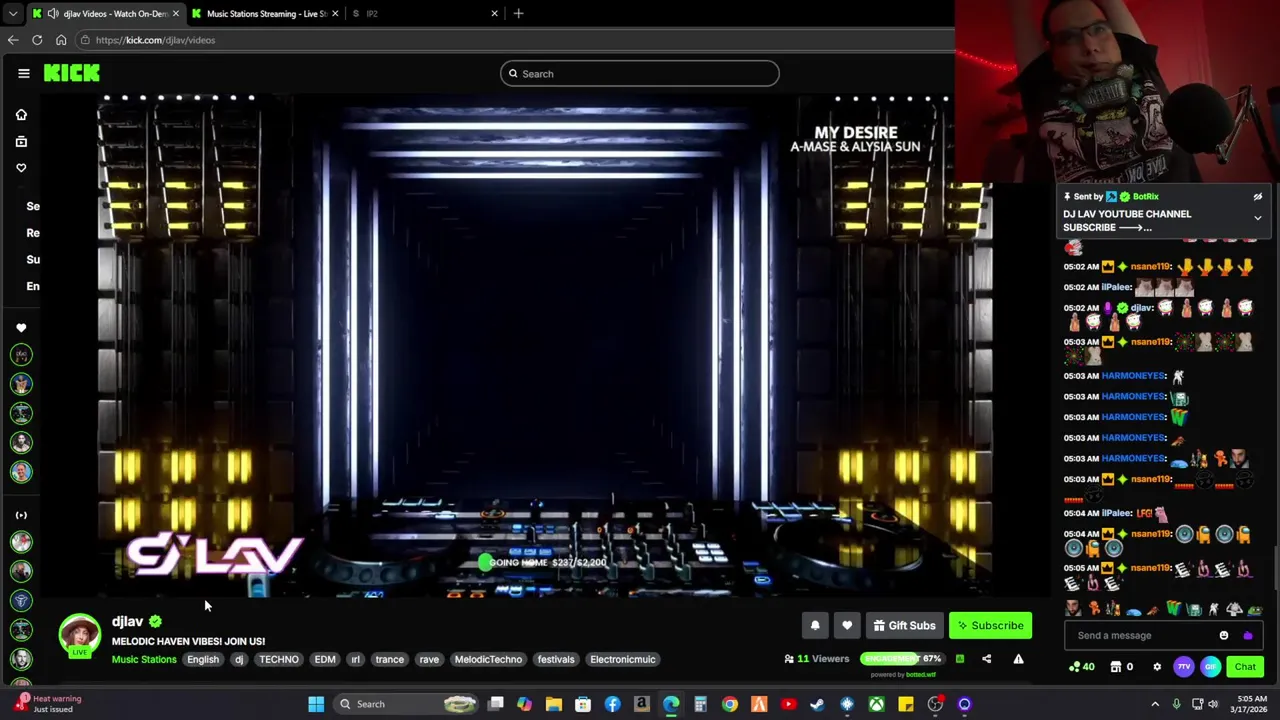Click the Gift Subs button

[x=904, y=626]
